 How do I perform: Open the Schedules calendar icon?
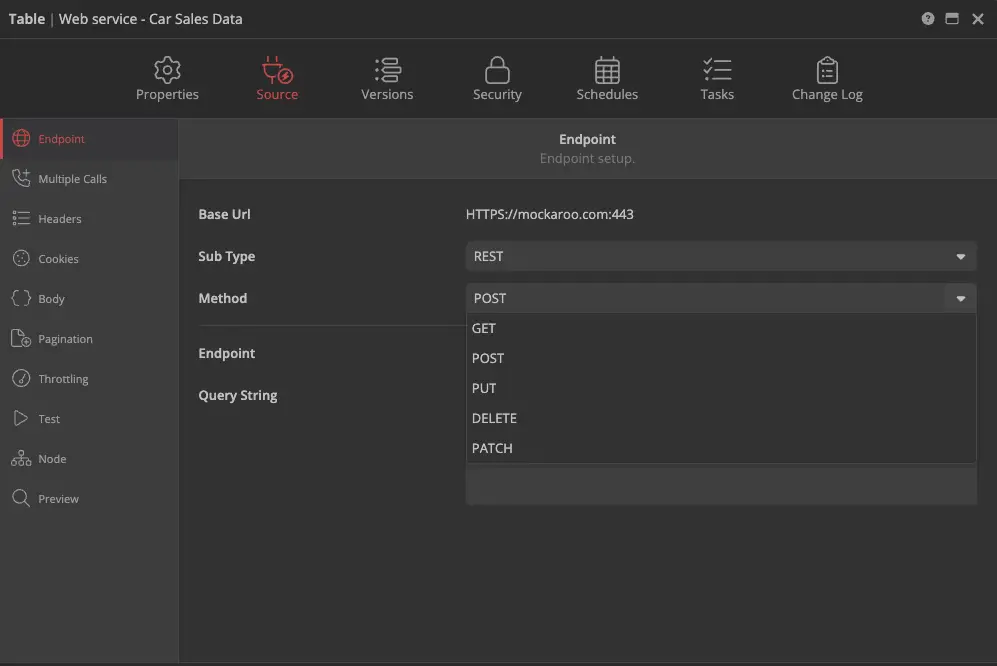(x=607, y=70)
